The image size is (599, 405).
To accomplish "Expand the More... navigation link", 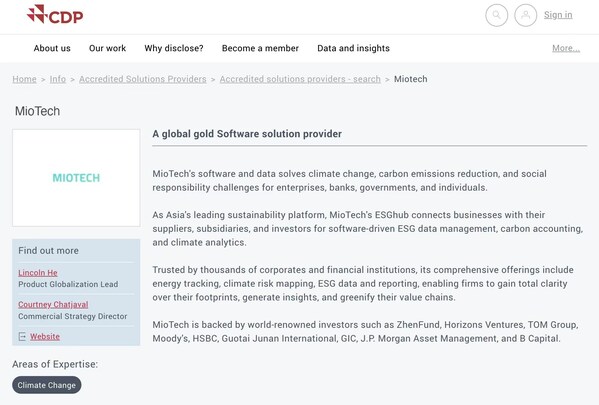I will (x=566, y=48).
